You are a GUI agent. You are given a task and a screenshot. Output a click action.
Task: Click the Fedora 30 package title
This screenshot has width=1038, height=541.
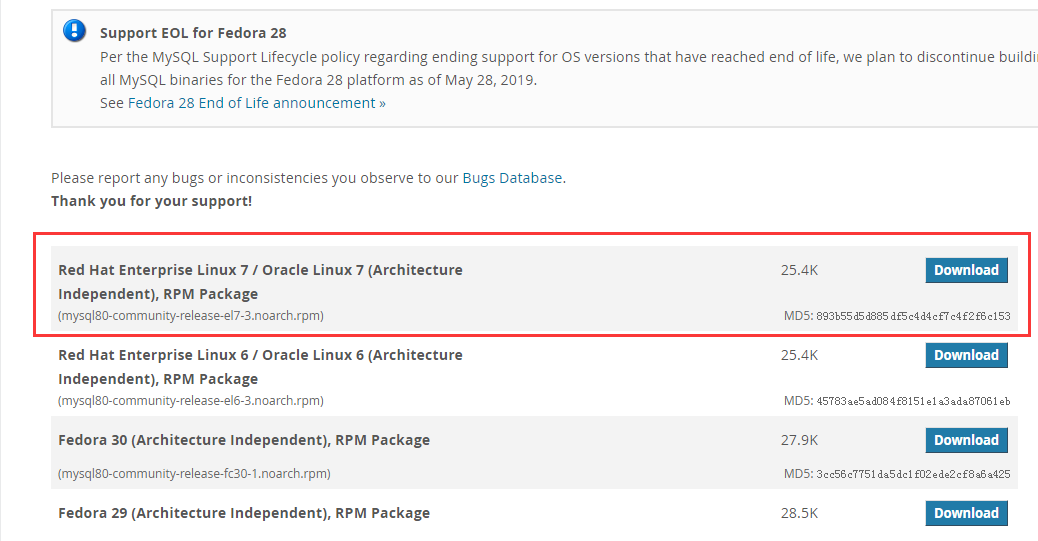click(x=244, y=440)
